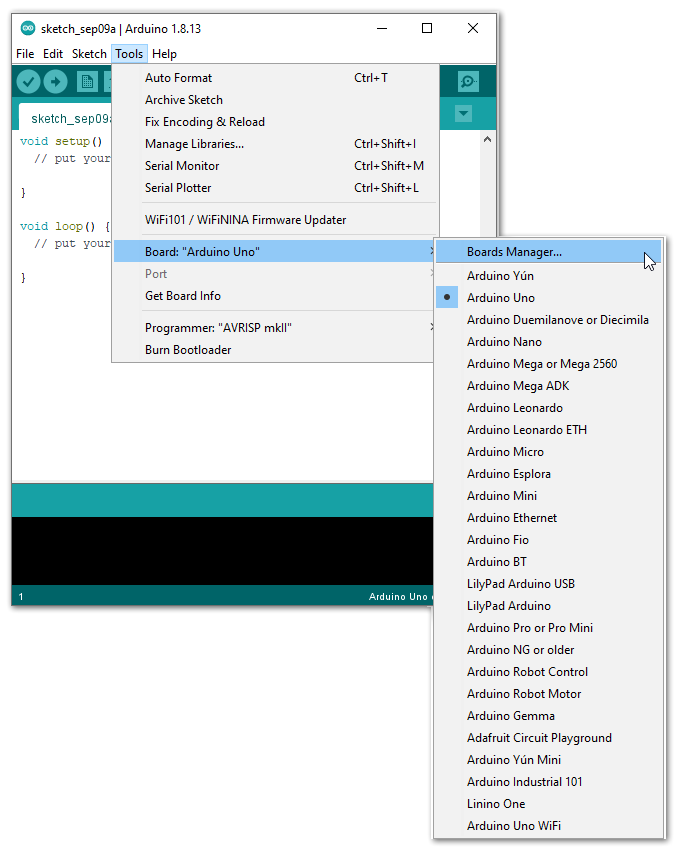Screen dimensions: 680x856
Task: Launch Serial Plotter
Action: [276, 188]
